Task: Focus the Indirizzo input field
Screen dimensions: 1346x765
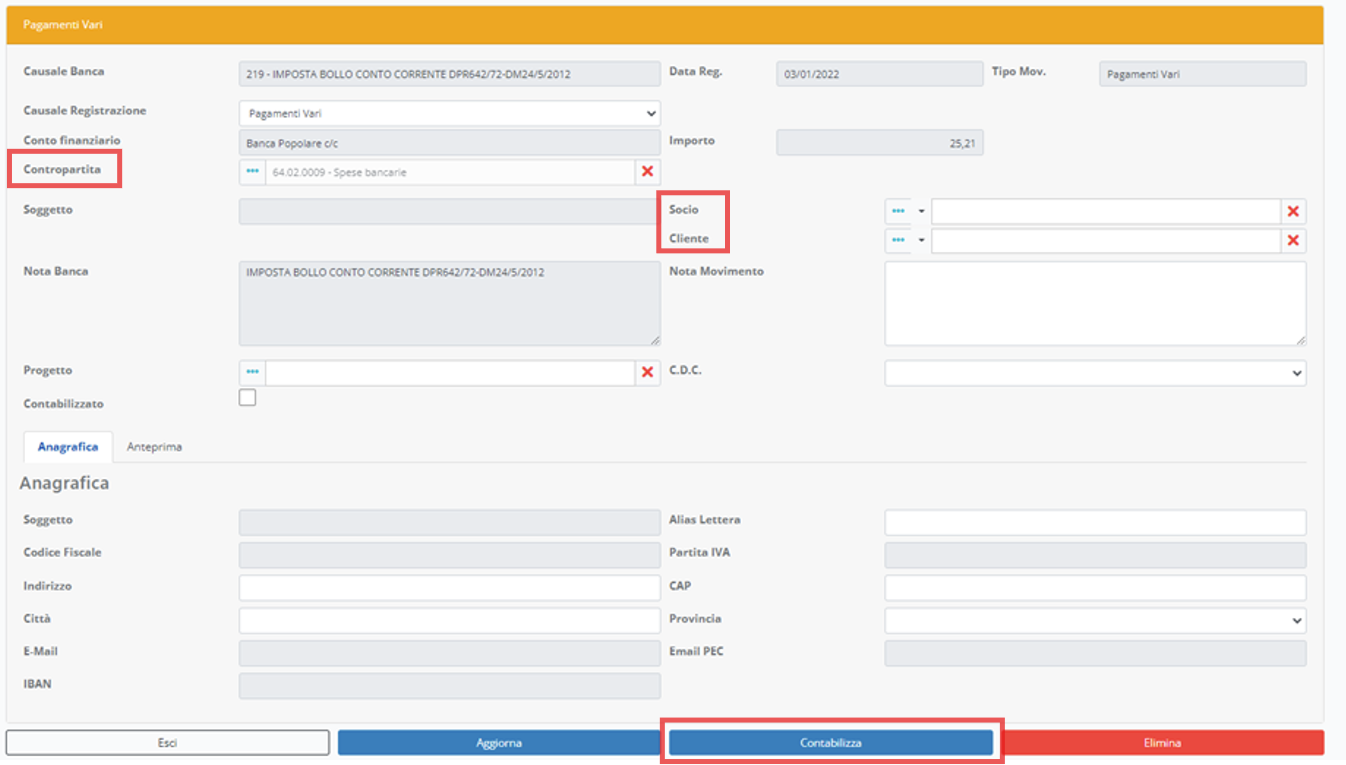Action: tap(449, 587)
